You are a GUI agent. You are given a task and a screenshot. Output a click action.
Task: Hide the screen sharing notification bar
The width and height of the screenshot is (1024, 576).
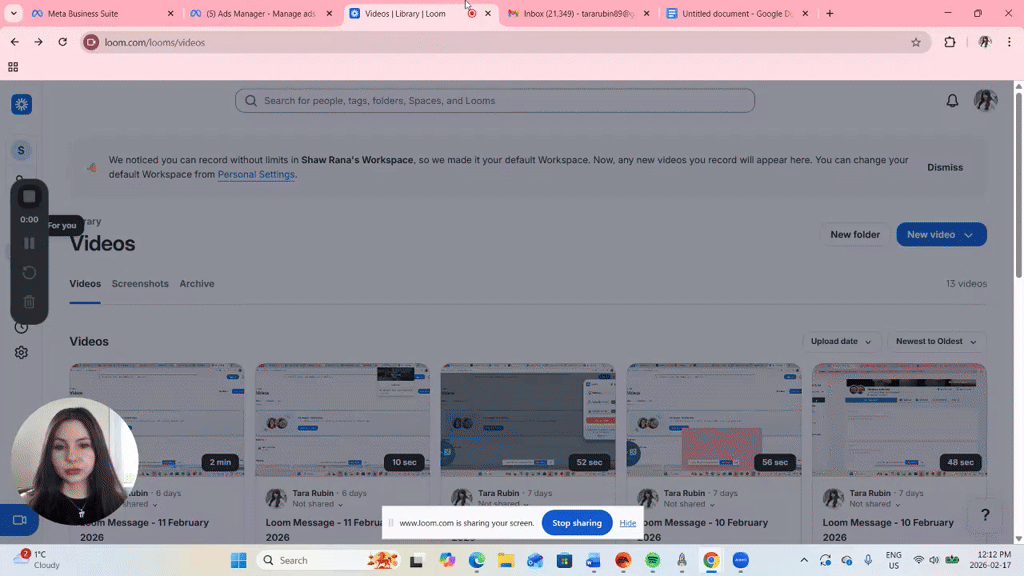[628, 523]
